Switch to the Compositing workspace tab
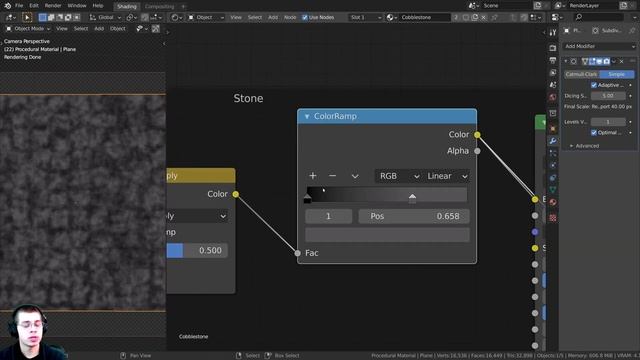Viewport: 640px width, 360px height. pyautogui.click(x=160, y=6)
